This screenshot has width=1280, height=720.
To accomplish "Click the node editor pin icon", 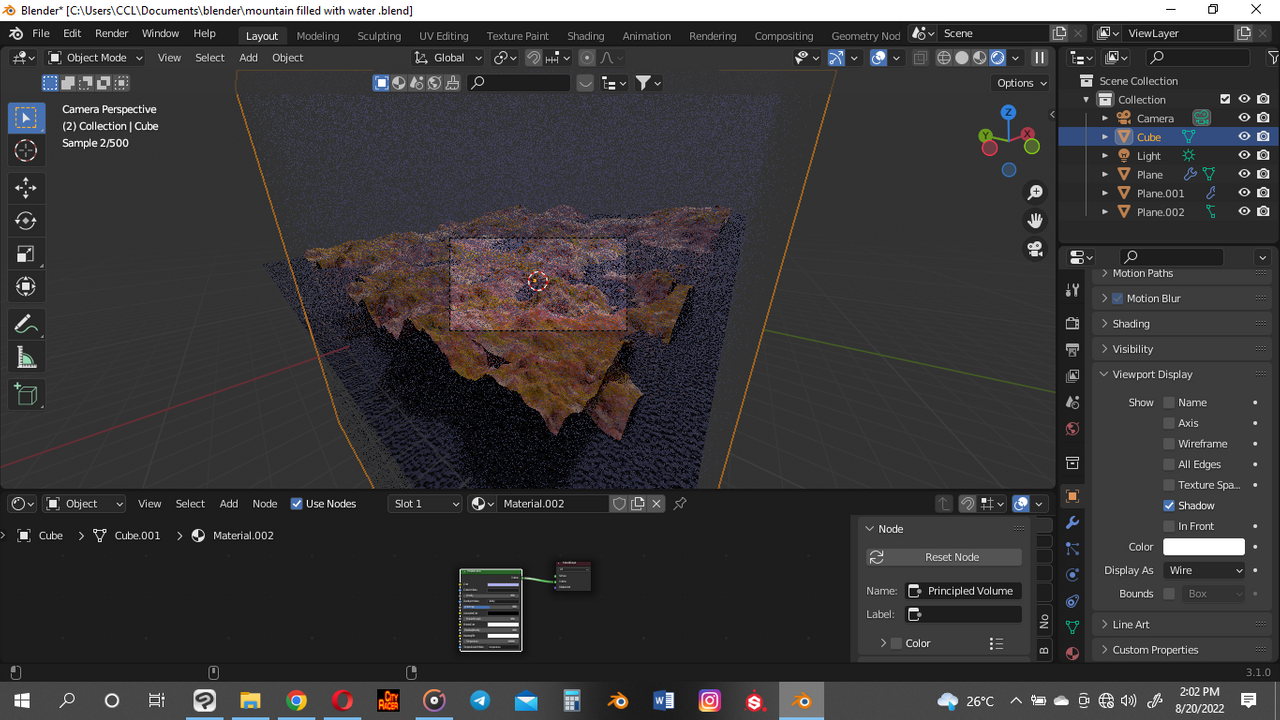I will pos(680,503).
